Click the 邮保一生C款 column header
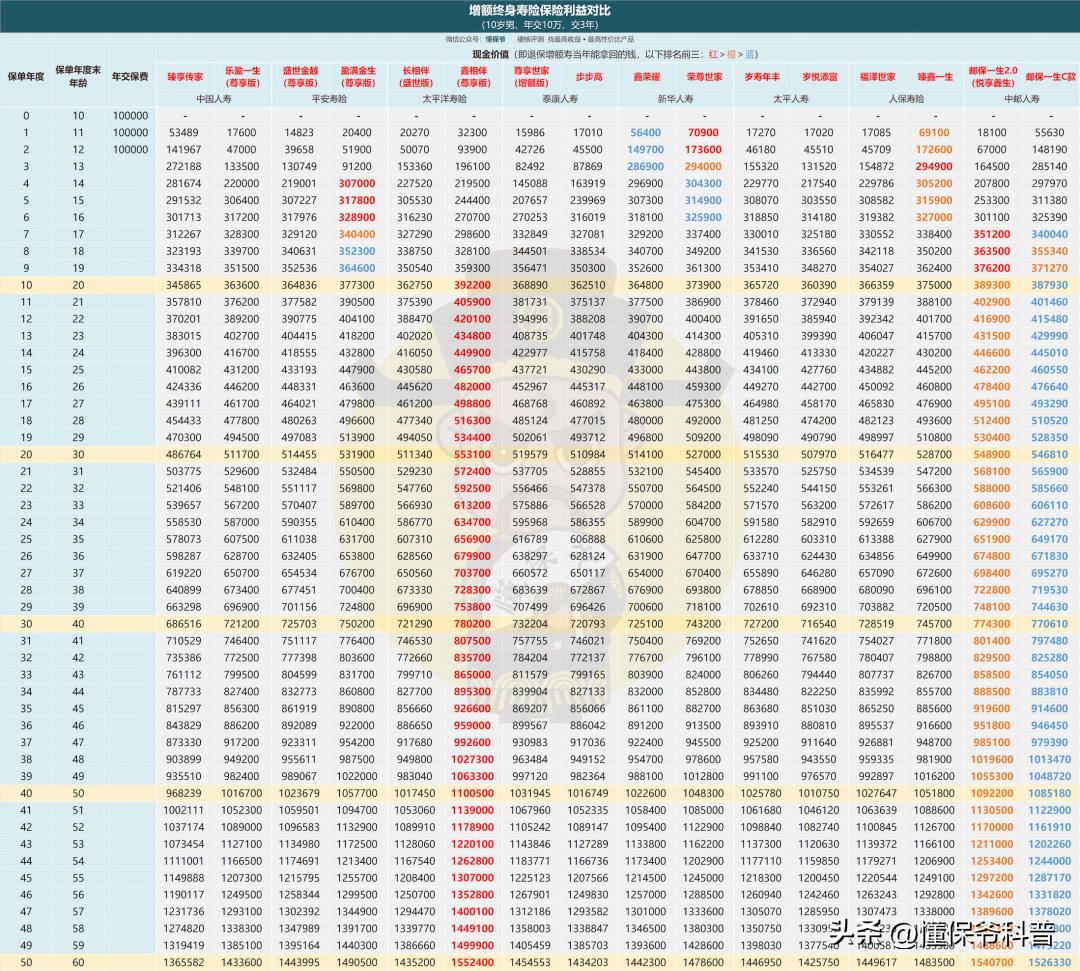This screenshot has width=1080, height=971. pos(1049,76)
